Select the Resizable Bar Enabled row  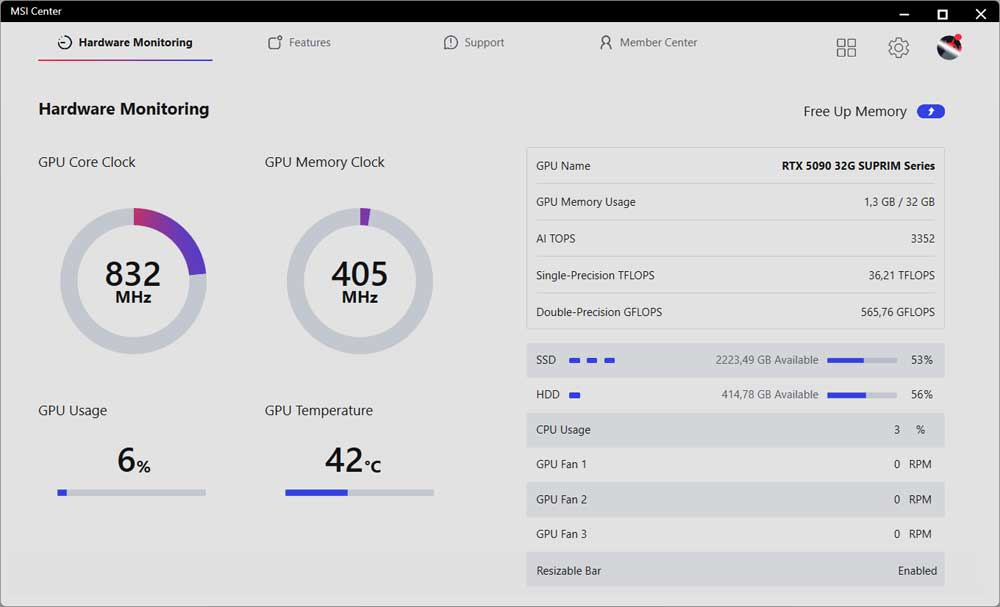click(735, 570)
